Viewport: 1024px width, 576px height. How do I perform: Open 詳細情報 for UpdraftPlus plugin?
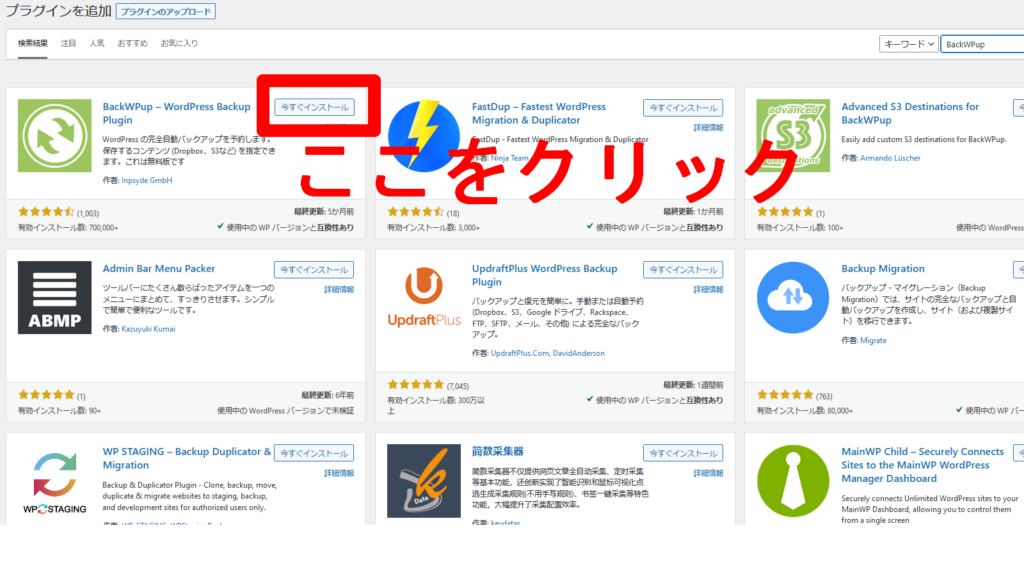(709, 289)
